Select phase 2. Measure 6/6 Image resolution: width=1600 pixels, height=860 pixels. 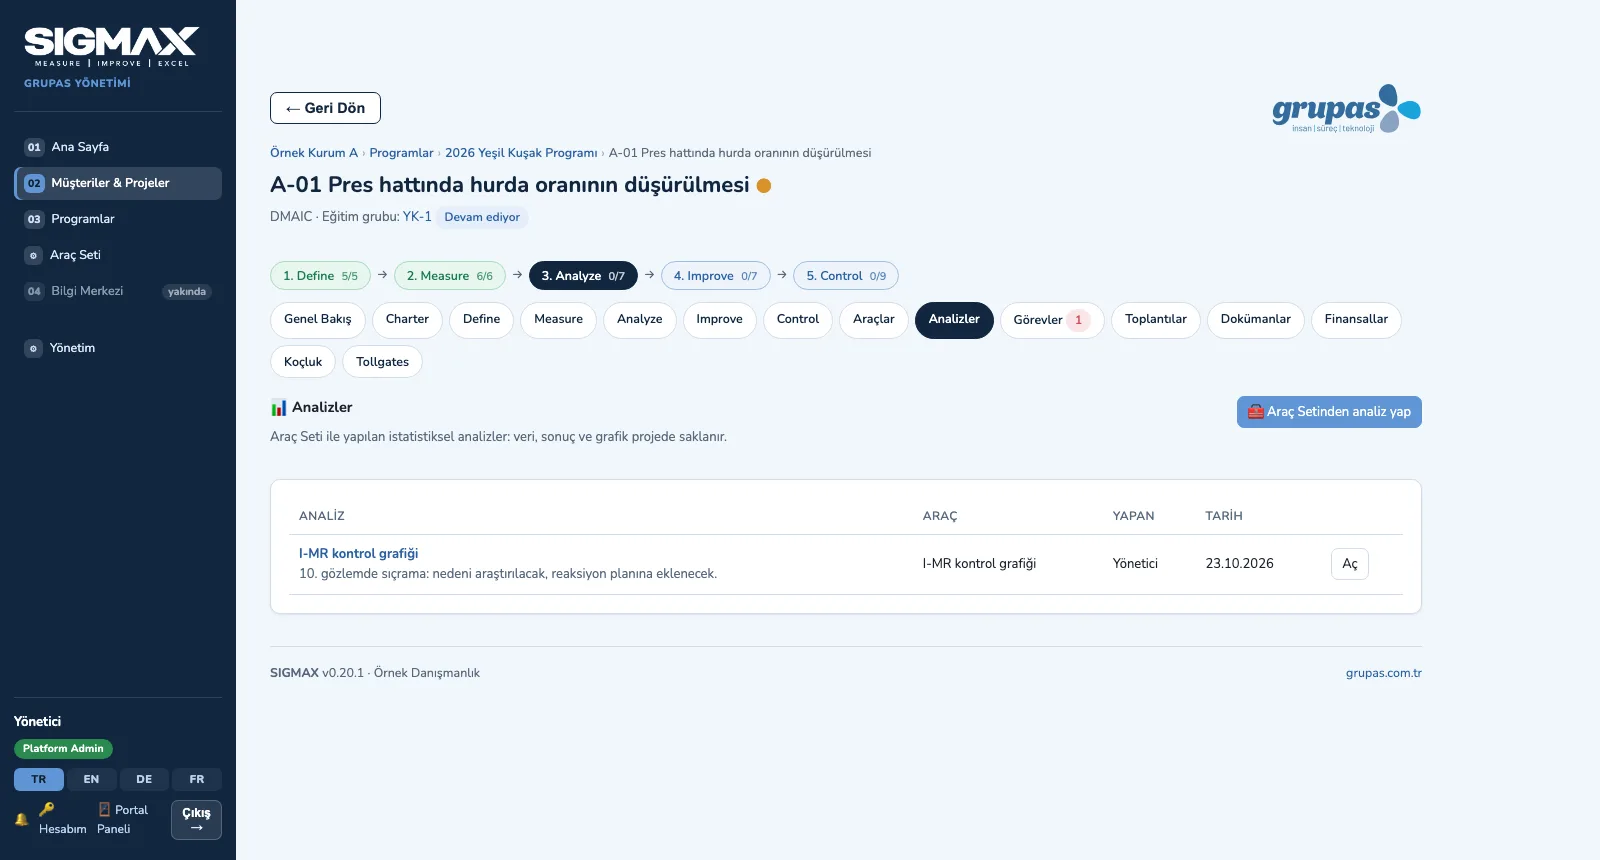point(450,276)
